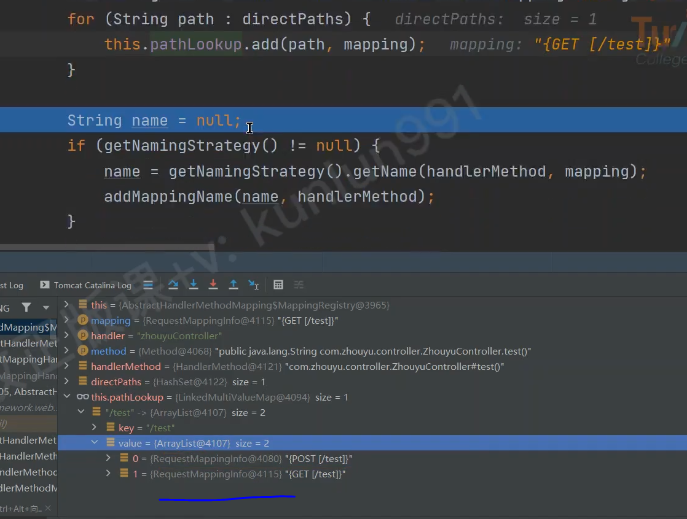
Task: Switch to the partially visible 'st Log' tab
Action: 12,286
